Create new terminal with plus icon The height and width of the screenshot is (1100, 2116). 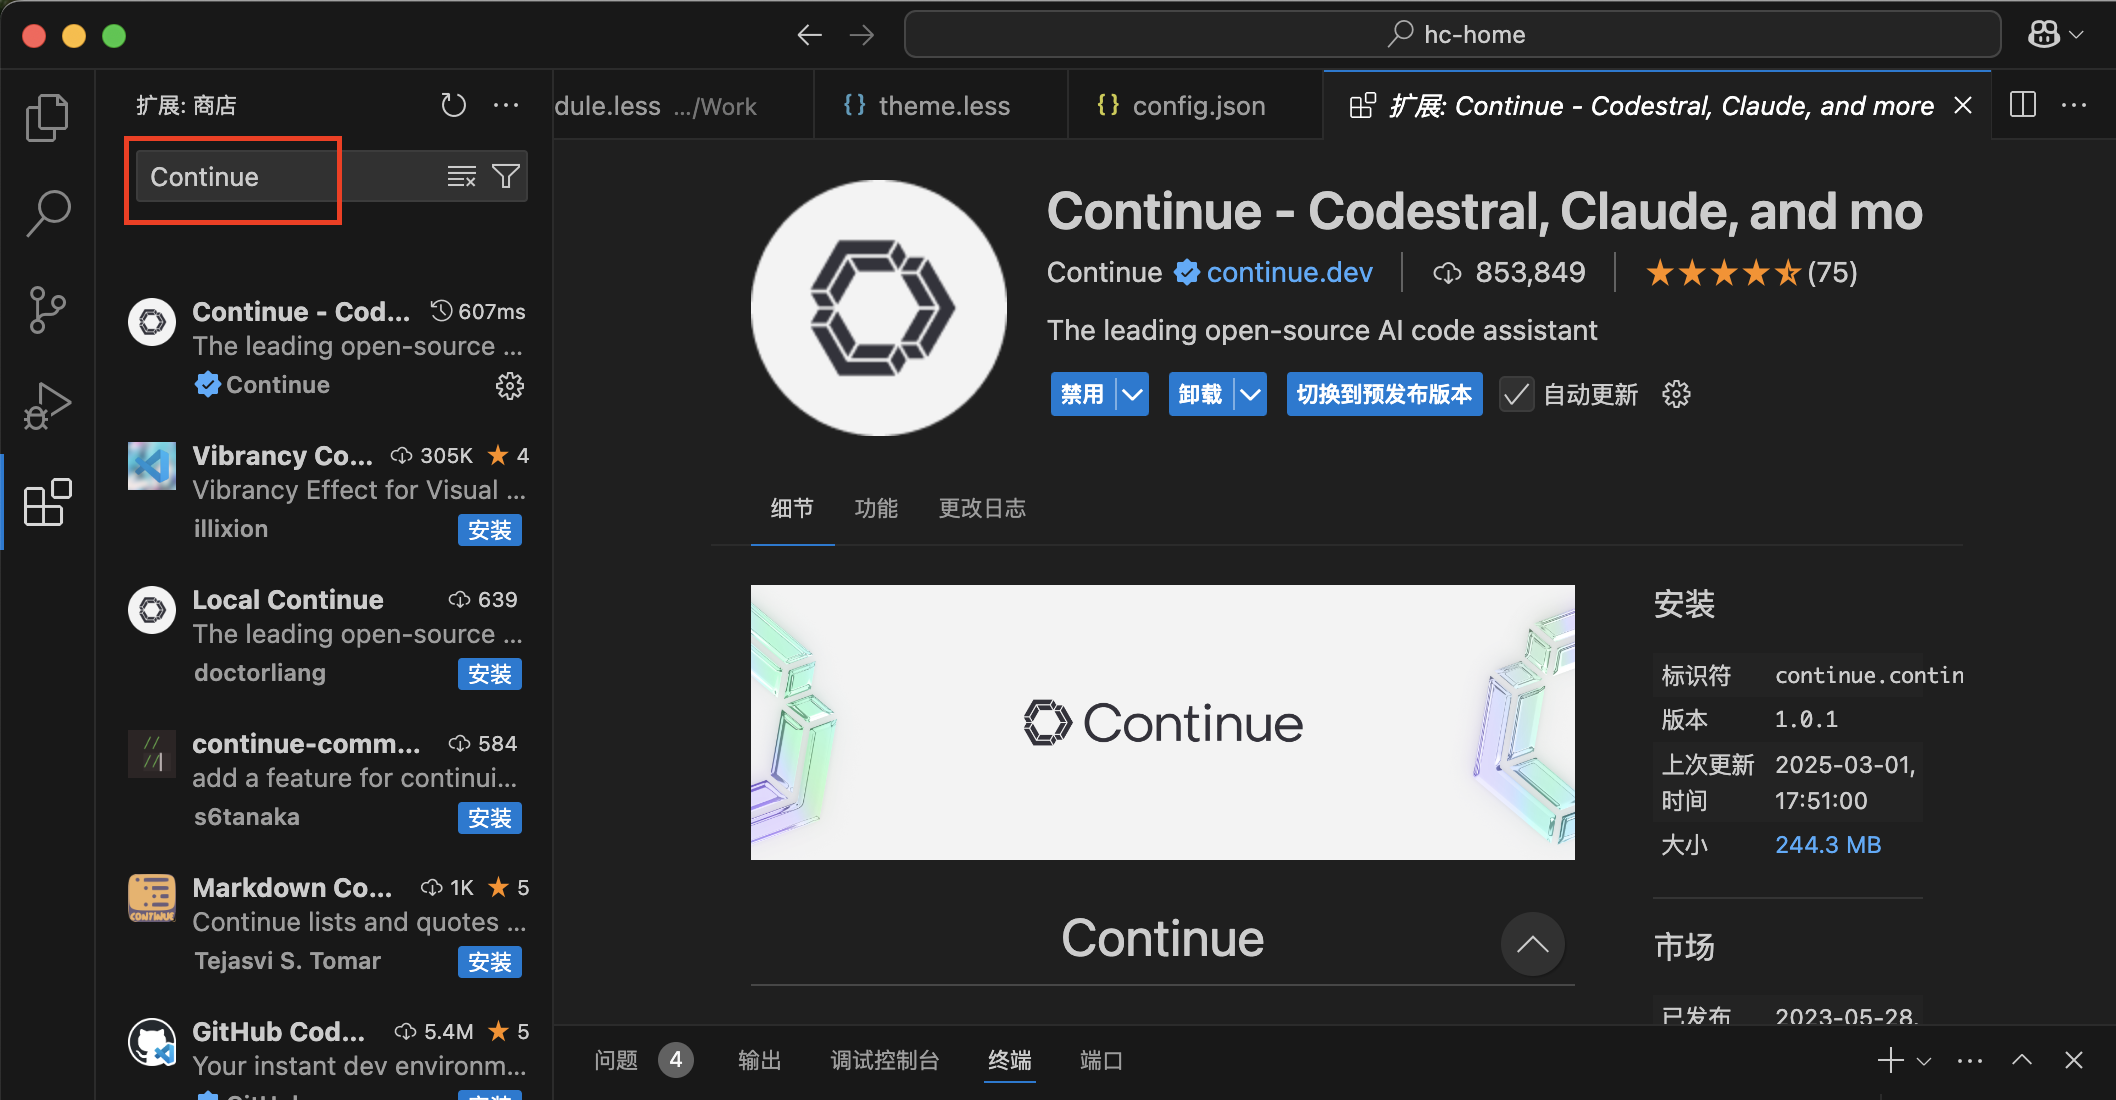1890,1060
